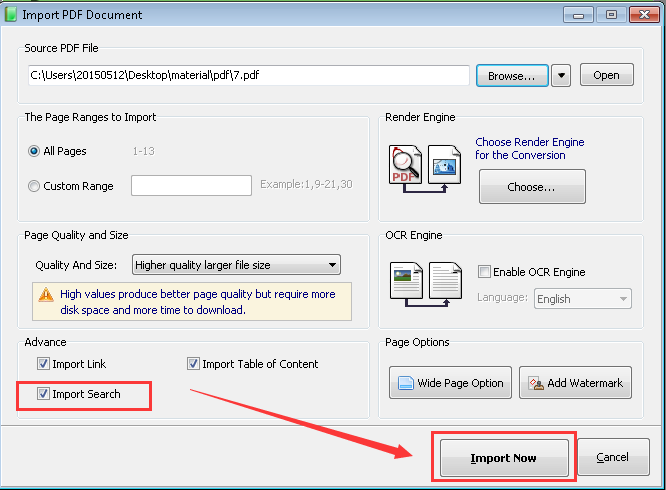Click the Open button for source PDF
The height and width of the screenshot is (490, 666).
[607, 75]
